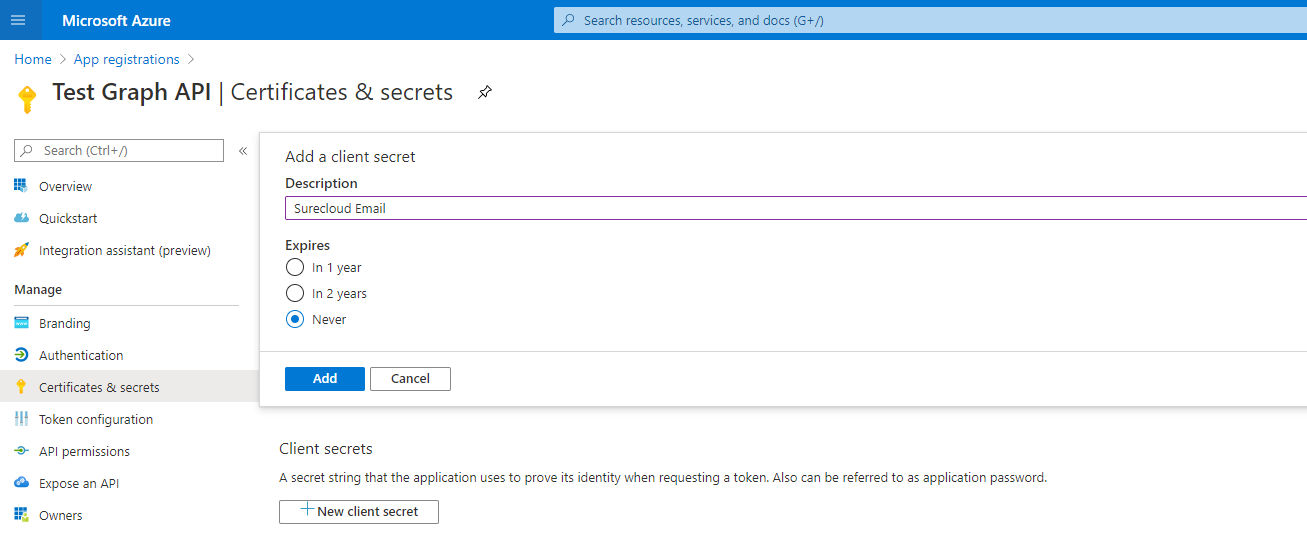Click the yellow key app icon
The width and height of the screenshot is (1307, 533).
(27, 99)
